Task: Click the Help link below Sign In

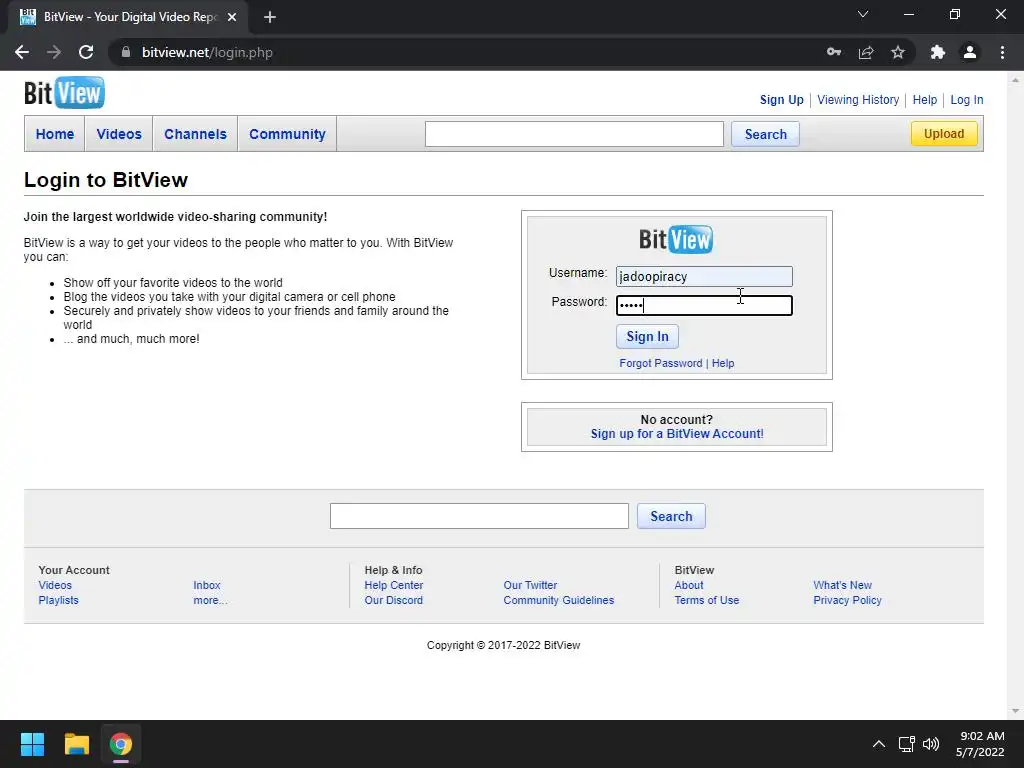Action: click(723, 363)
